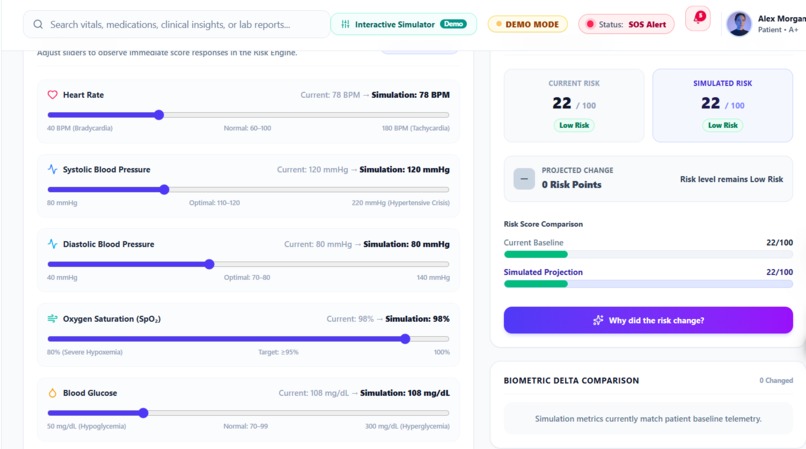Click 'Why did the risk change?' button

(x=648, y=320)
